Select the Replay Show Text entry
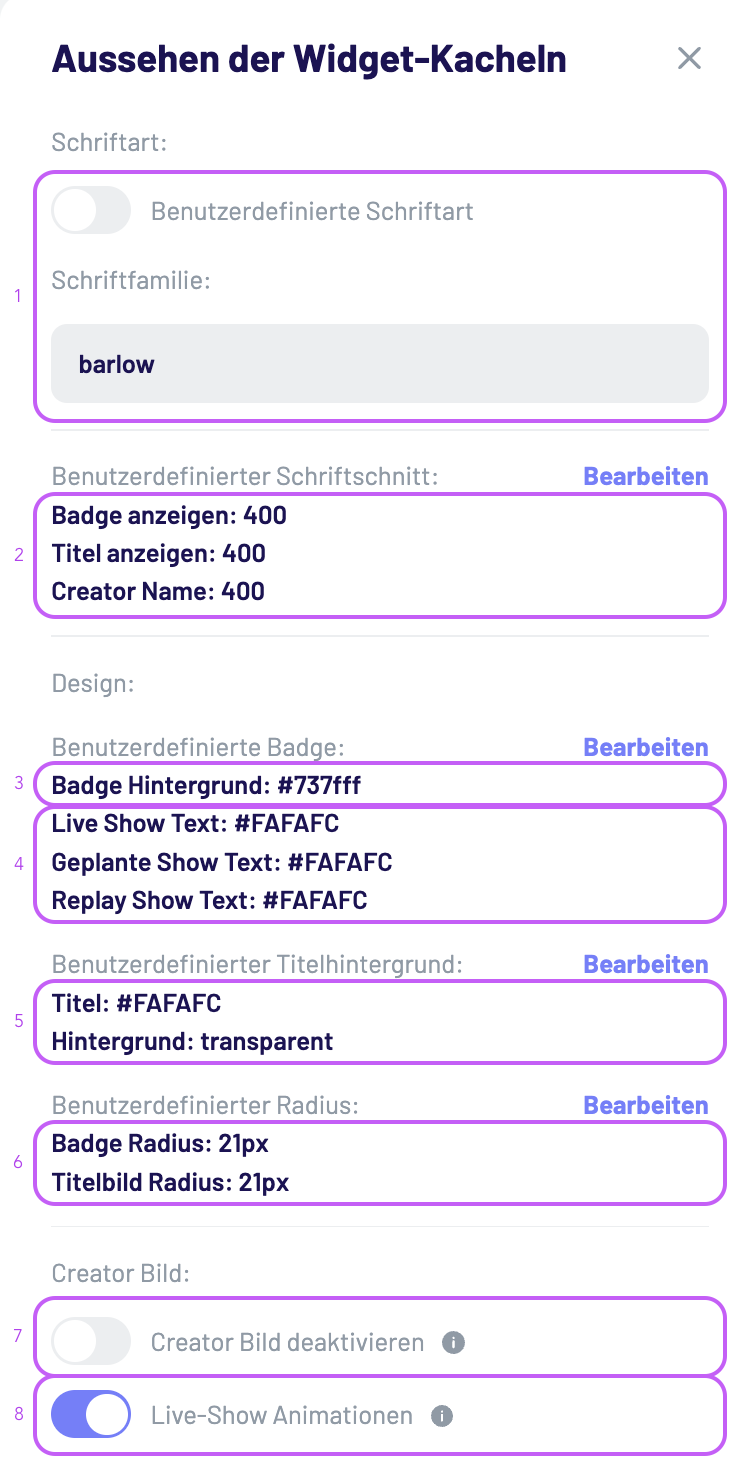 (x=209, y=900)
